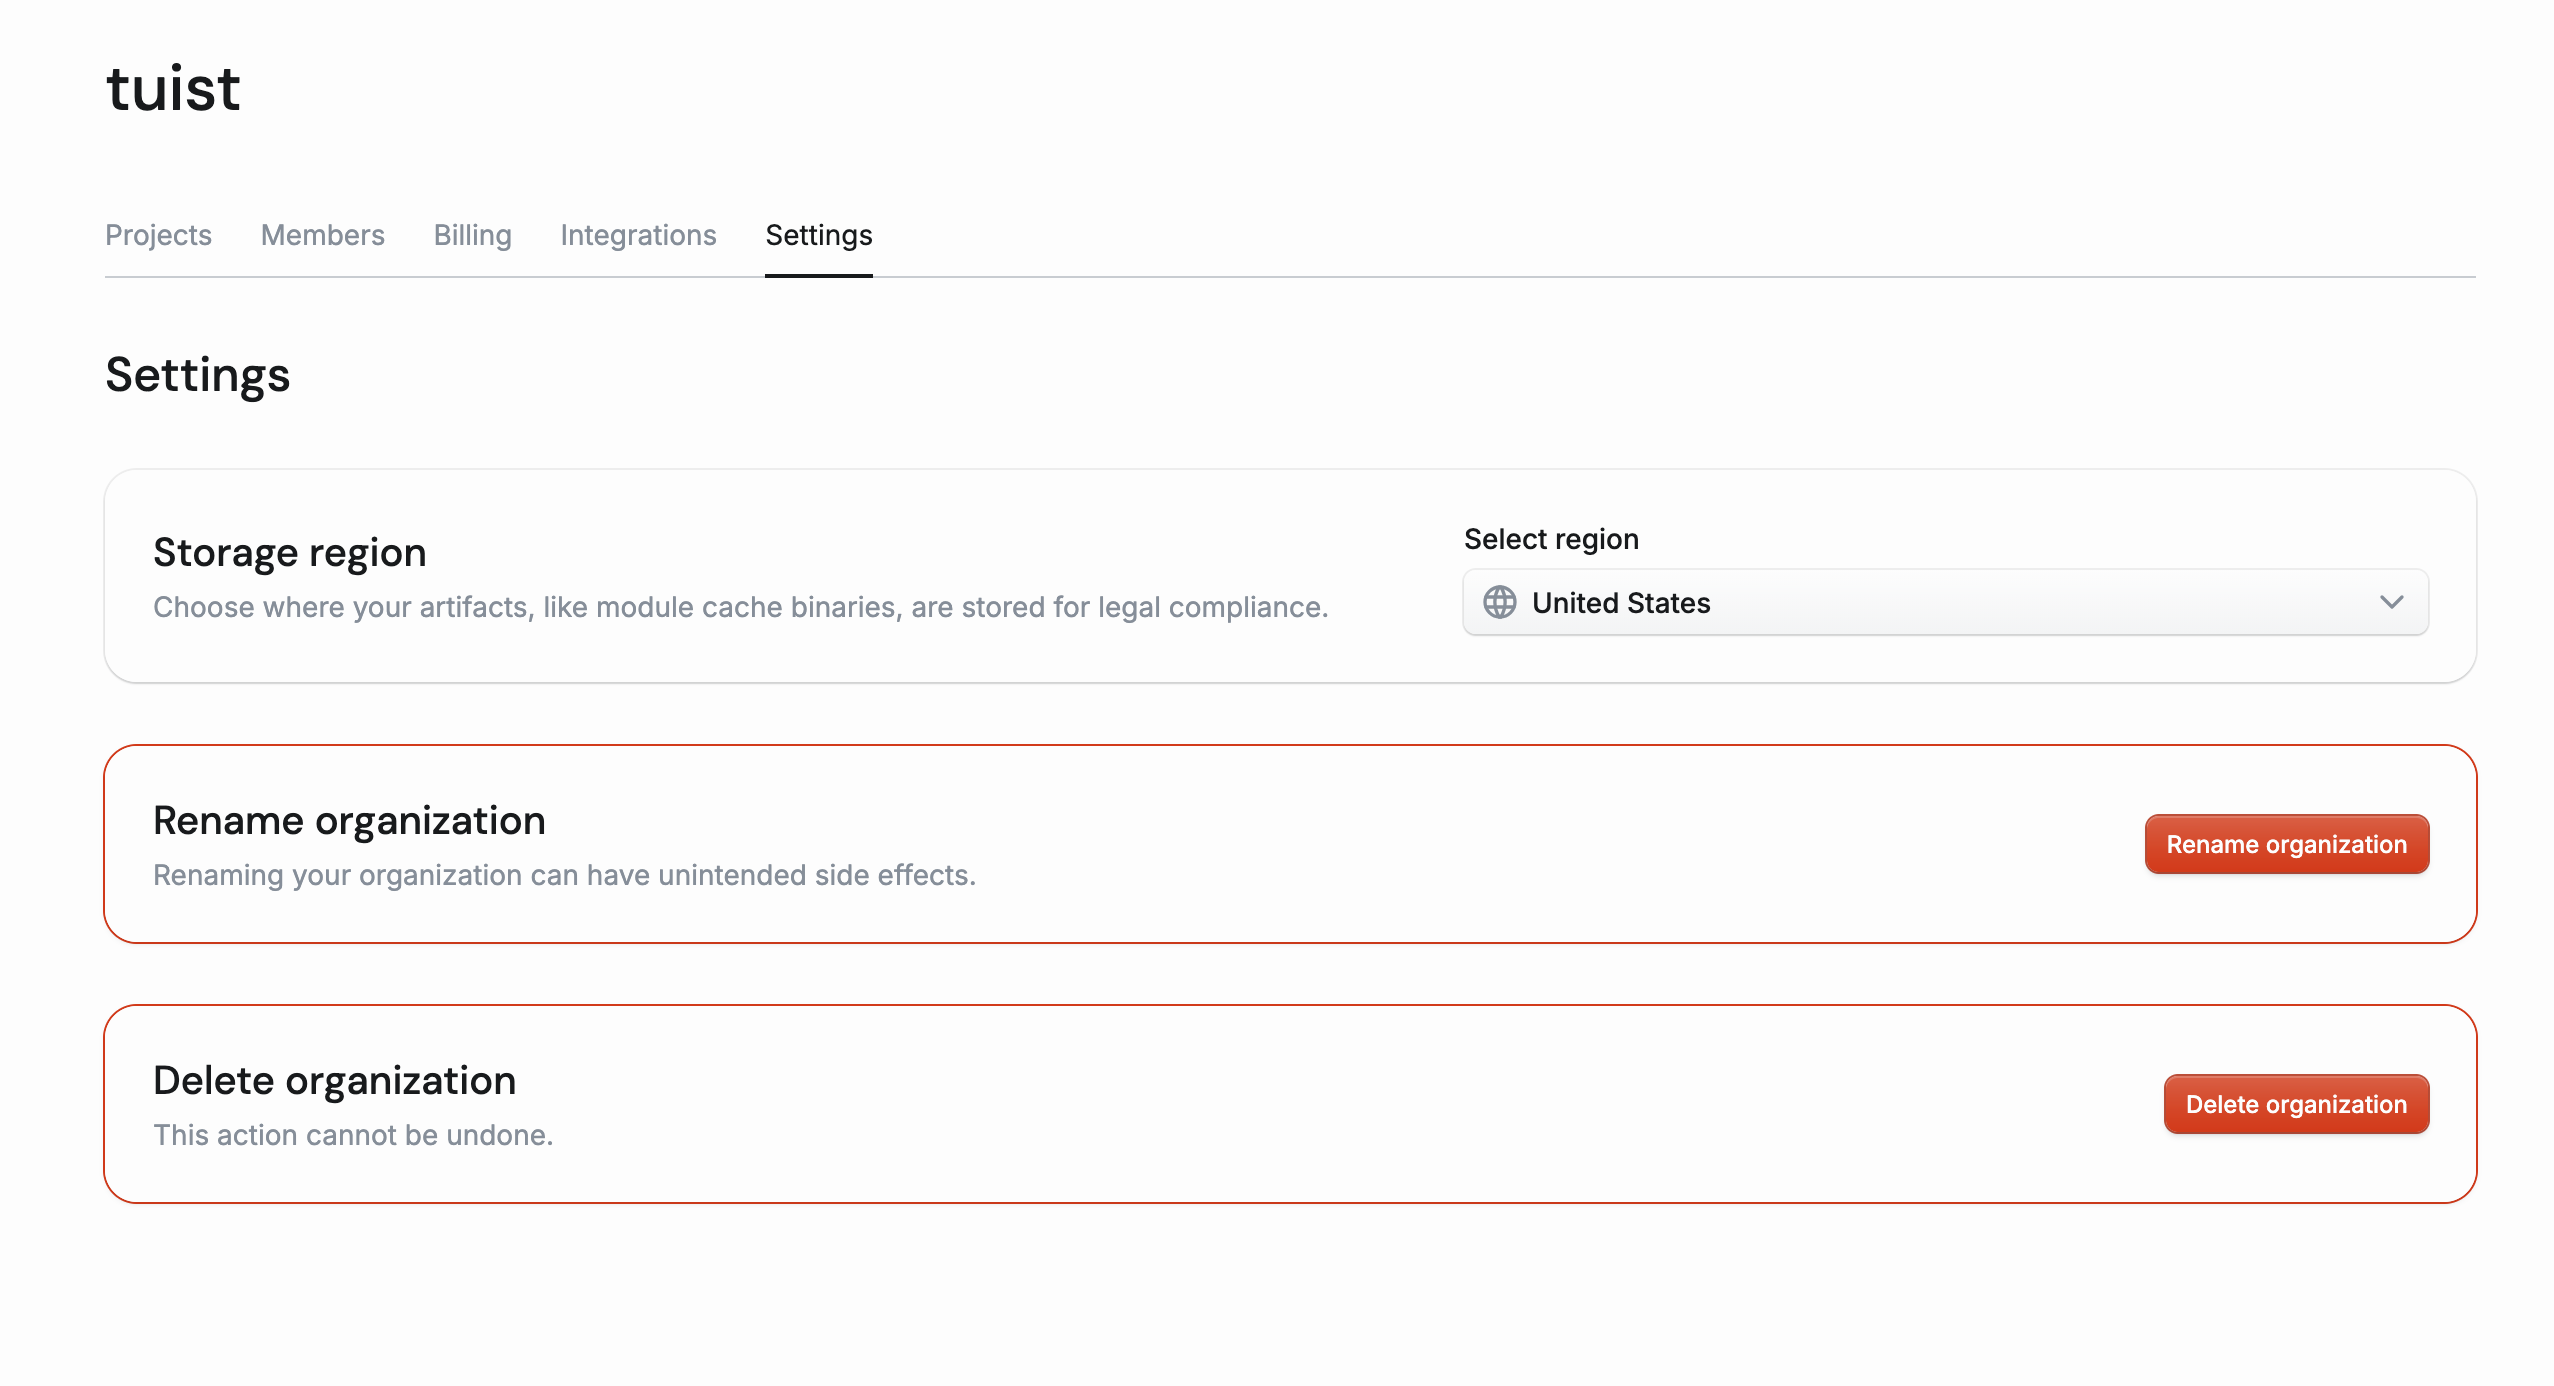This screenshot has height=1386, width=2554.
Task: Open the Integrations tab
Action: click(639, 236)
